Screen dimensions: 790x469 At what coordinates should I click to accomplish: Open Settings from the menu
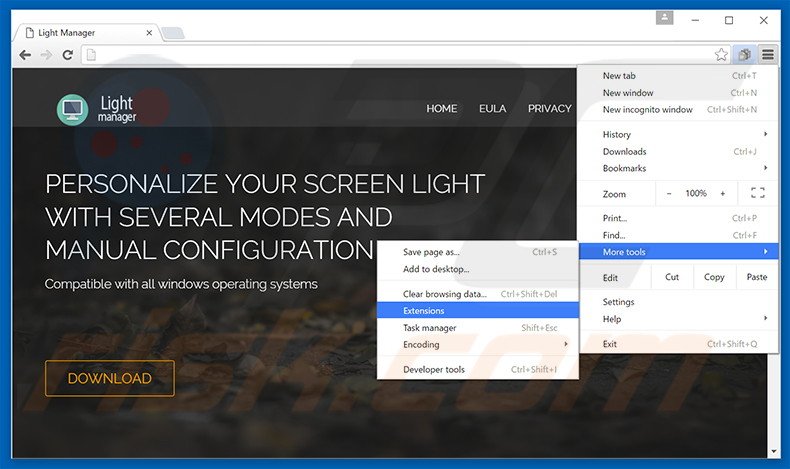point(678,302)
